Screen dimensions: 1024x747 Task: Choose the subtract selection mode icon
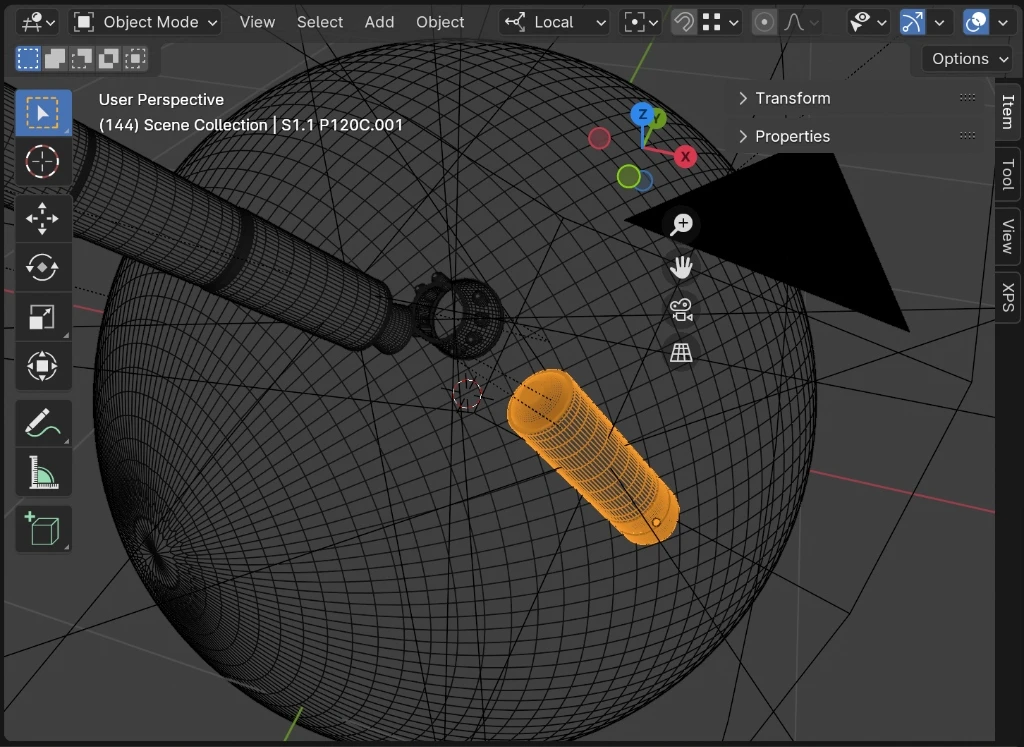click(x=82, y=59)
